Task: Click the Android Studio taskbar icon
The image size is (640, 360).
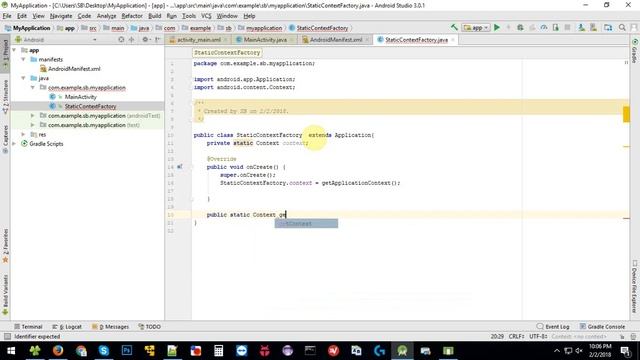Action: click(x=402, y=350)
